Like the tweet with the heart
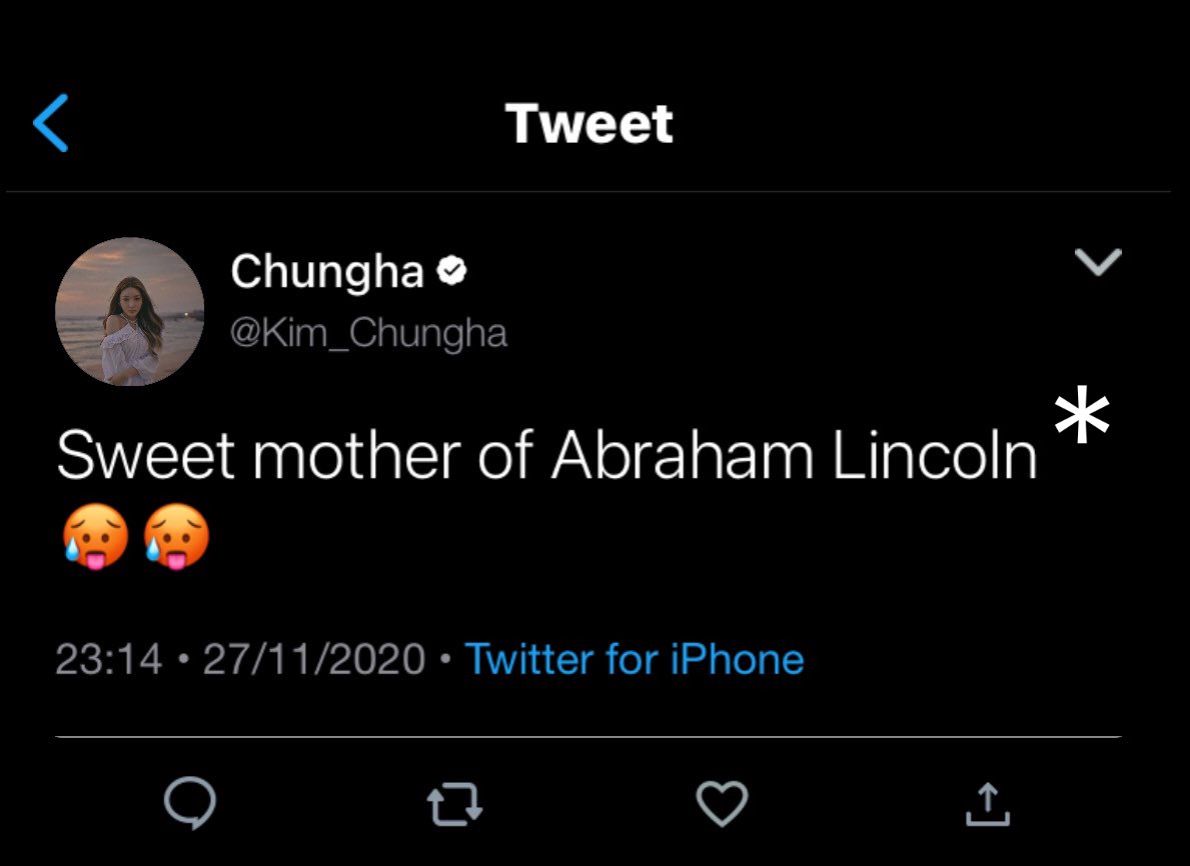1190x866 pixels. click(721, 804)
